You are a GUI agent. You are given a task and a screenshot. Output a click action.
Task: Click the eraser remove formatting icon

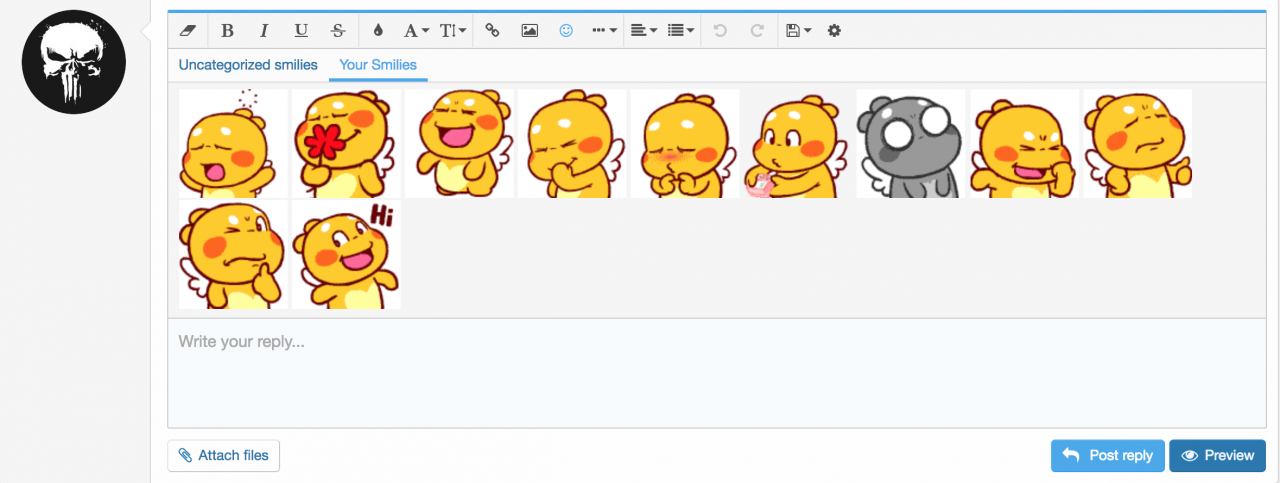[x=187, y=31]
